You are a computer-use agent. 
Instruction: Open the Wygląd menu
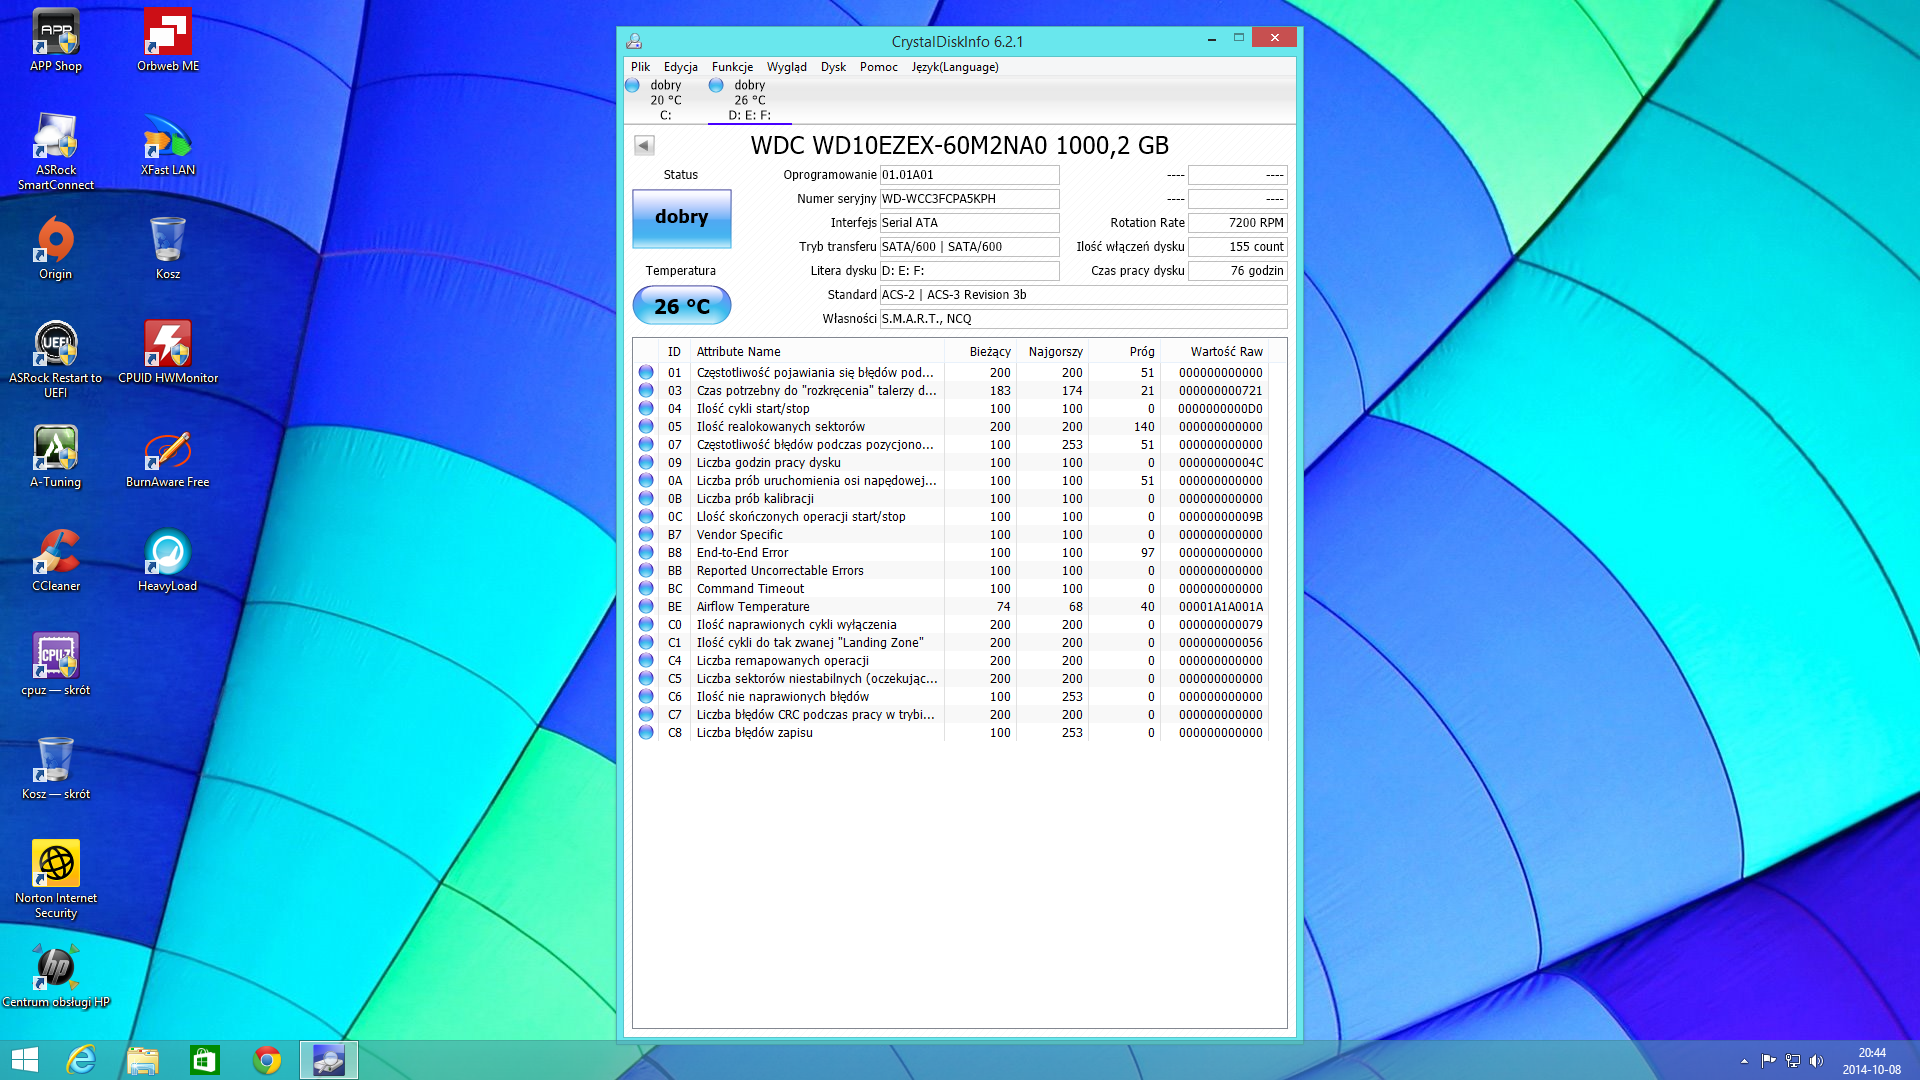(x=787, y=67)
